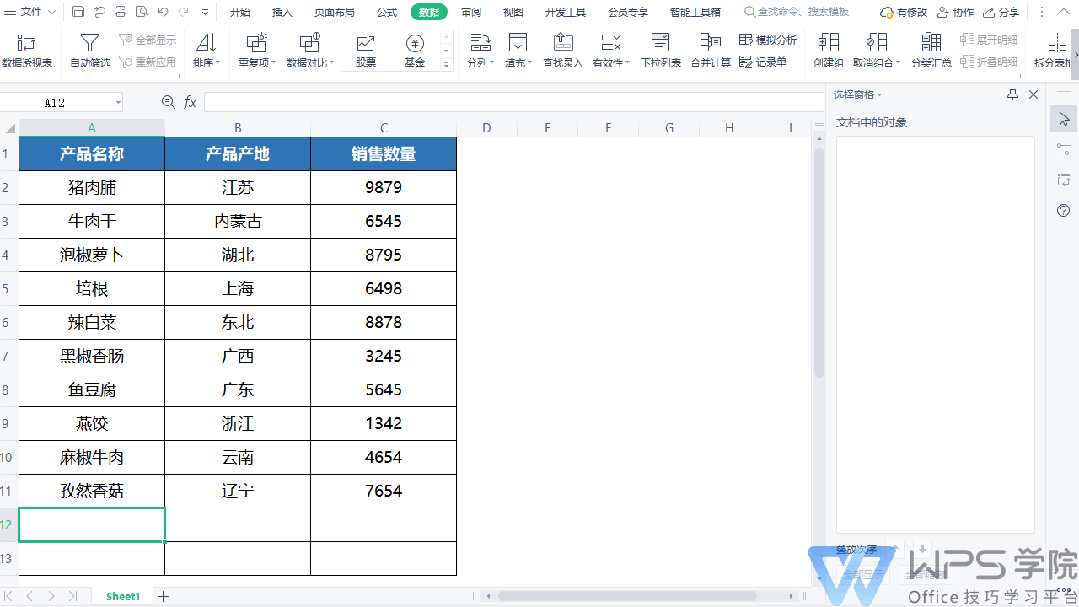Click the command search box
Viewport: 1079px width, 607px height.
[x=797, y=12]
